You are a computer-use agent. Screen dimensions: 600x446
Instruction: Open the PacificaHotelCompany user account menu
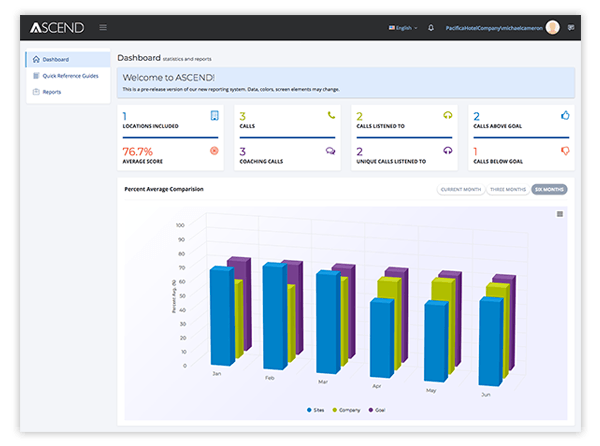[494, 28]
